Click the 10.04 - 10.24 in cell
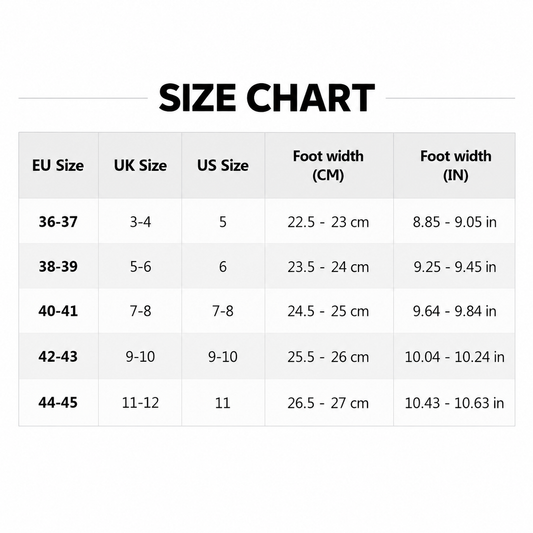 [454, 356]
